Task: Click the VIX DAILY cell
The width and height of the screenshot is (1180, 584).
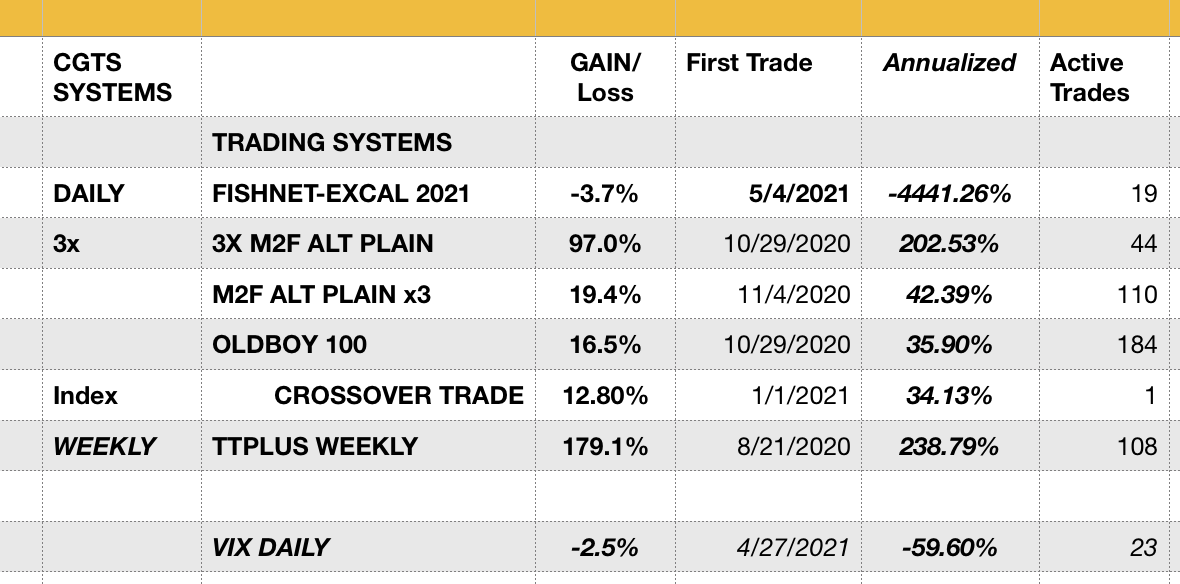Action: point(271,547)
